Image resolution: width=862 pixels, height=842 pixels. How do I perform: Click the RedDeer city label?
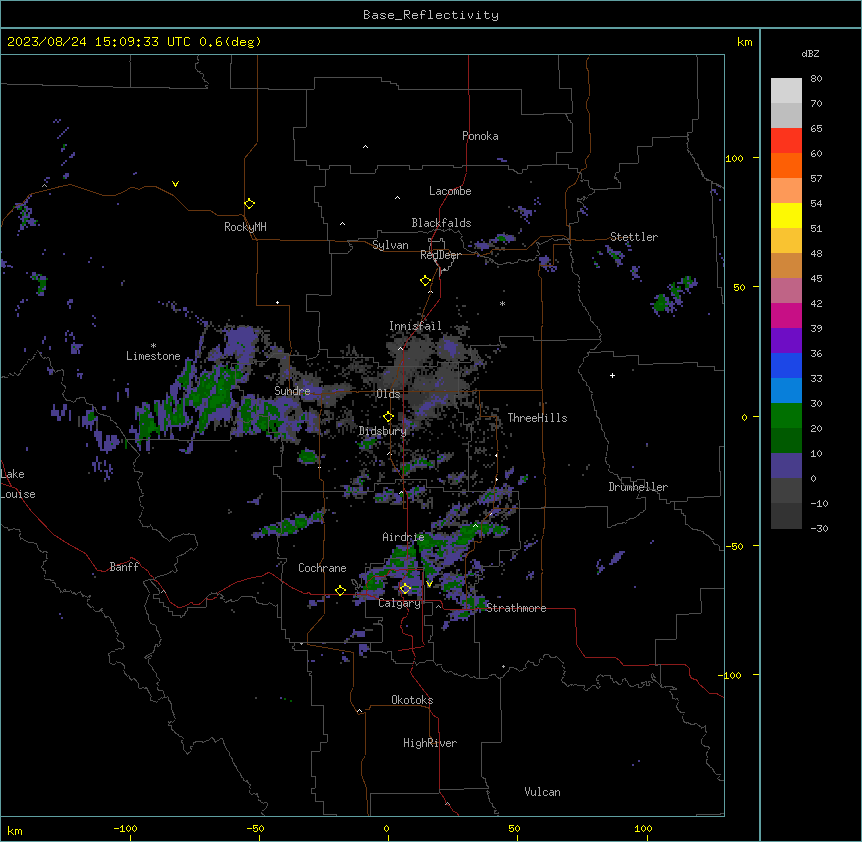tap(441, 255)
